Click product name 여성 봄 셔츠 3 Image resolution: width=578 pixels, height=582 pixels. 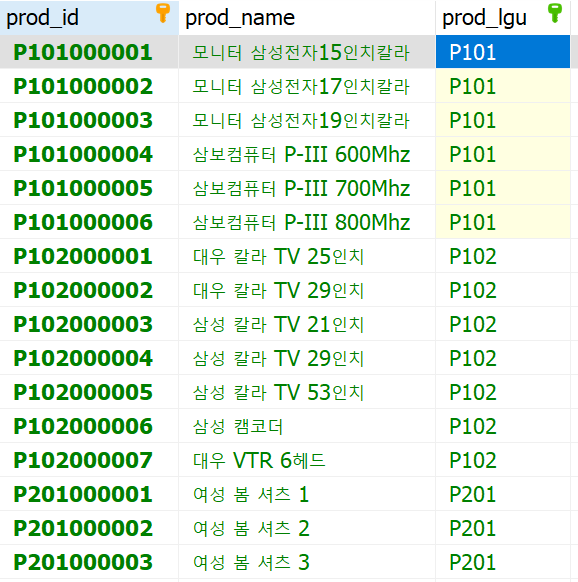pos(251,562)
